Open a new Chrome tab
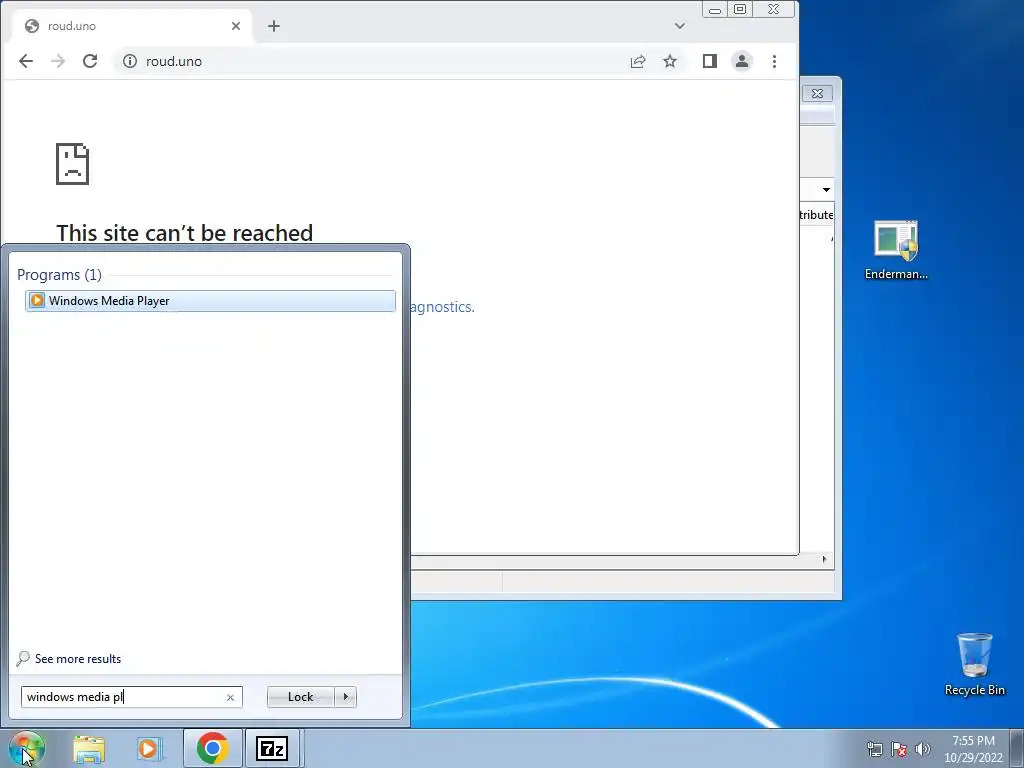The width and height of the screenshot is (1024, 768). click(x=274, y=26)
